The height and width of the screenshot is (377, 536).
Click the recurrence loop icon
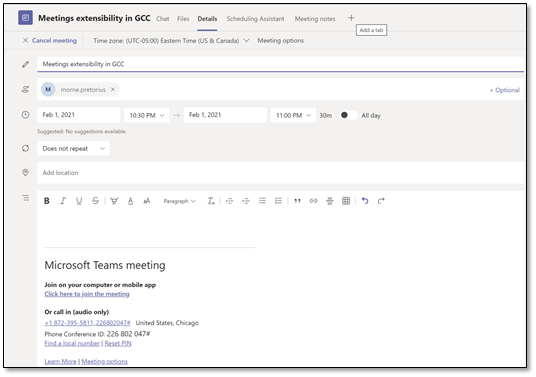25,148
